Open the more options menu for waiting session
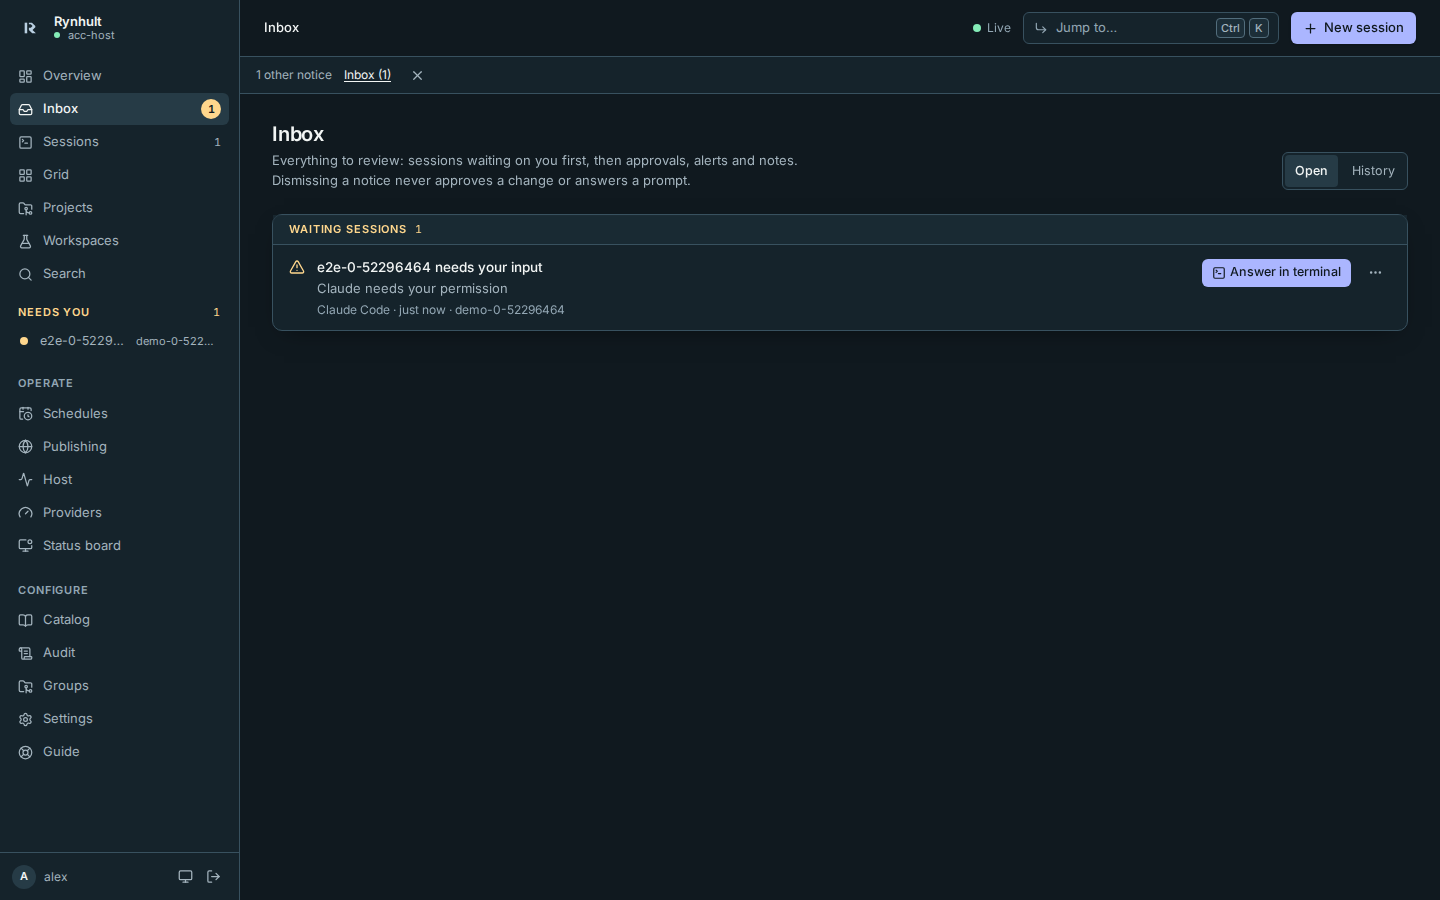 1375,273
